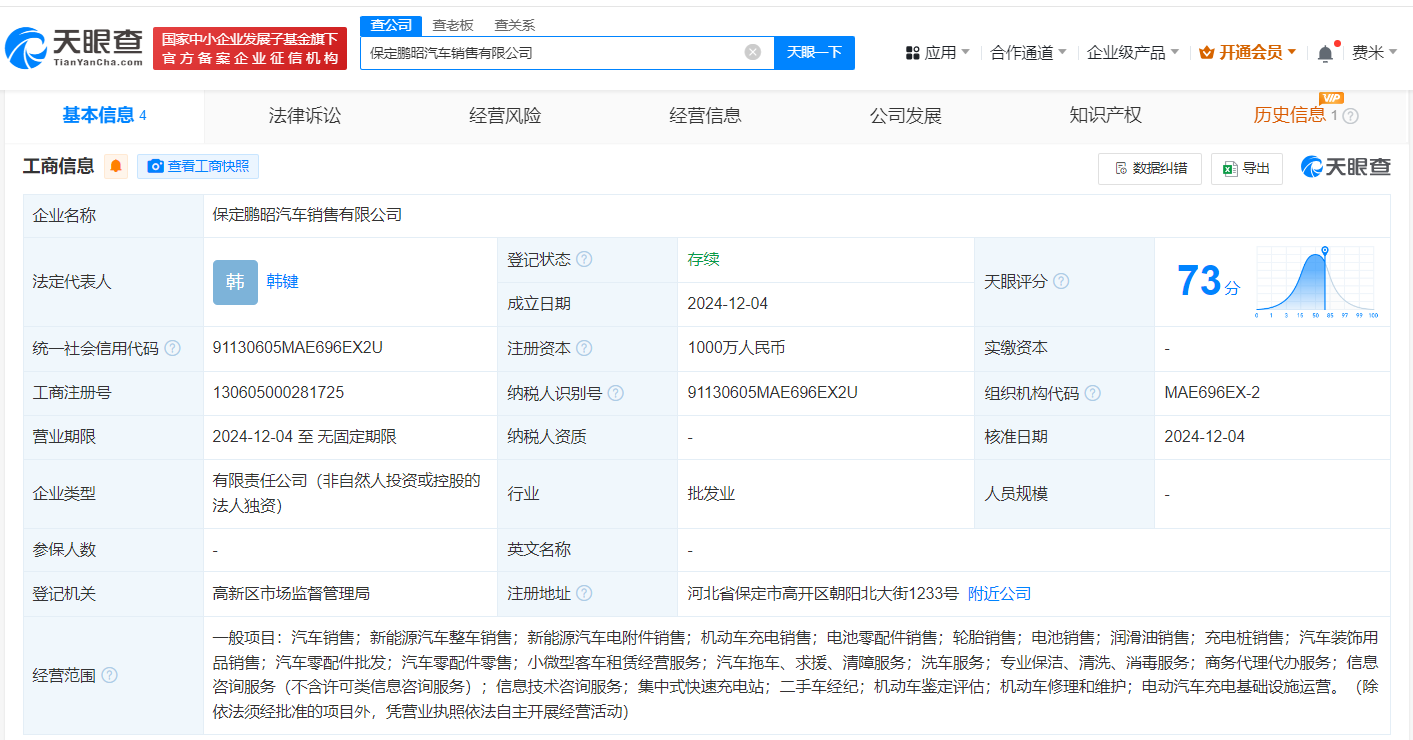
Task: Select the 查公司 search tab
Action: 391,25
